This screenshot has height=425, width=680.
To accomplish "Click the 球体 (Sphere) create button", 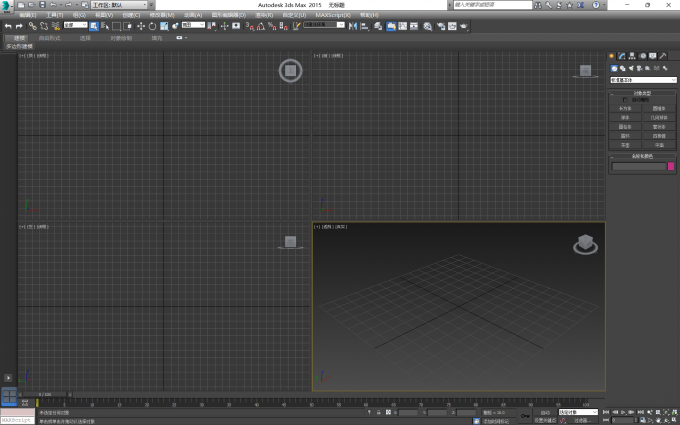I will pyautogui.click(x=625, y=118).
